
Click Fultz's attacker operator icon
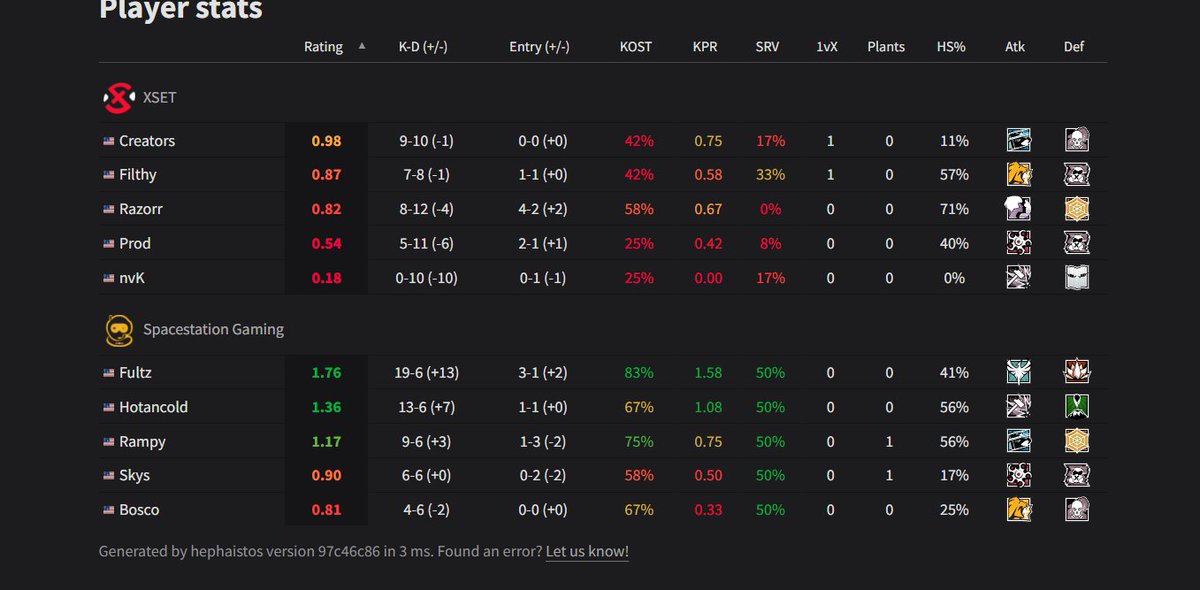tap(1018, 372)
